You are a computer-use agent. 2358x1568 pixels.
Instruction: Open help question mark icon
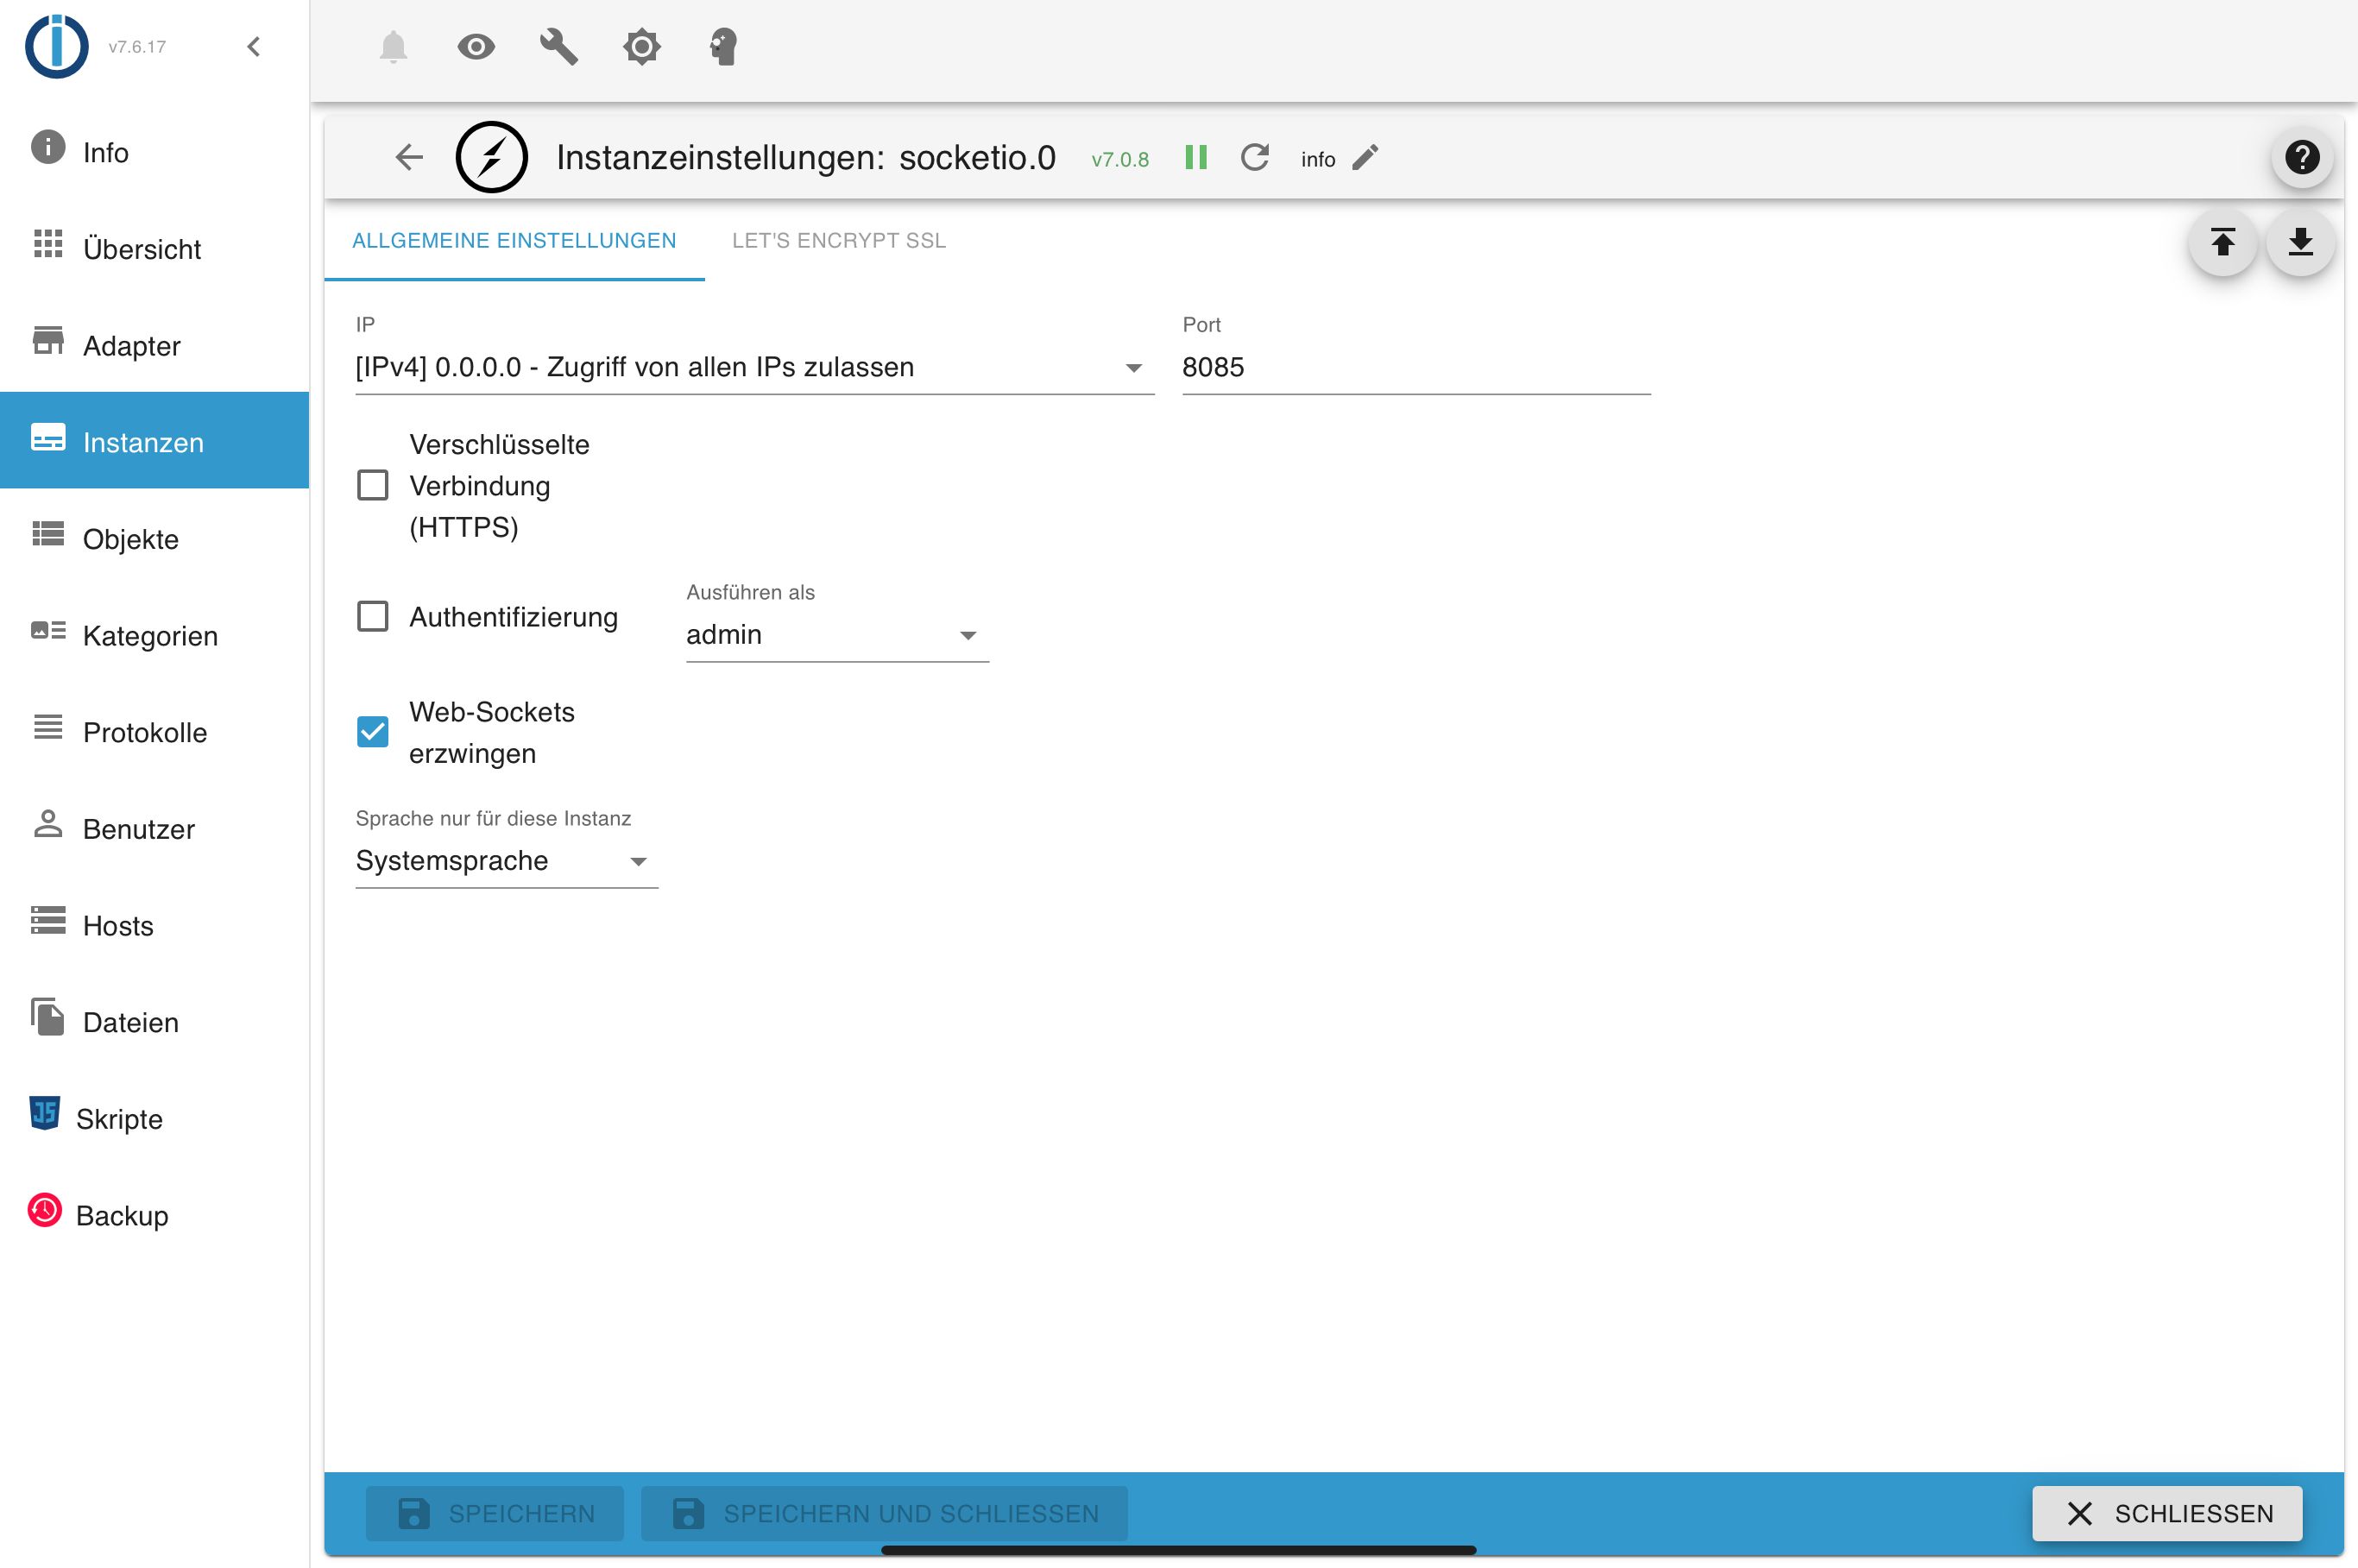[2301, 157]
